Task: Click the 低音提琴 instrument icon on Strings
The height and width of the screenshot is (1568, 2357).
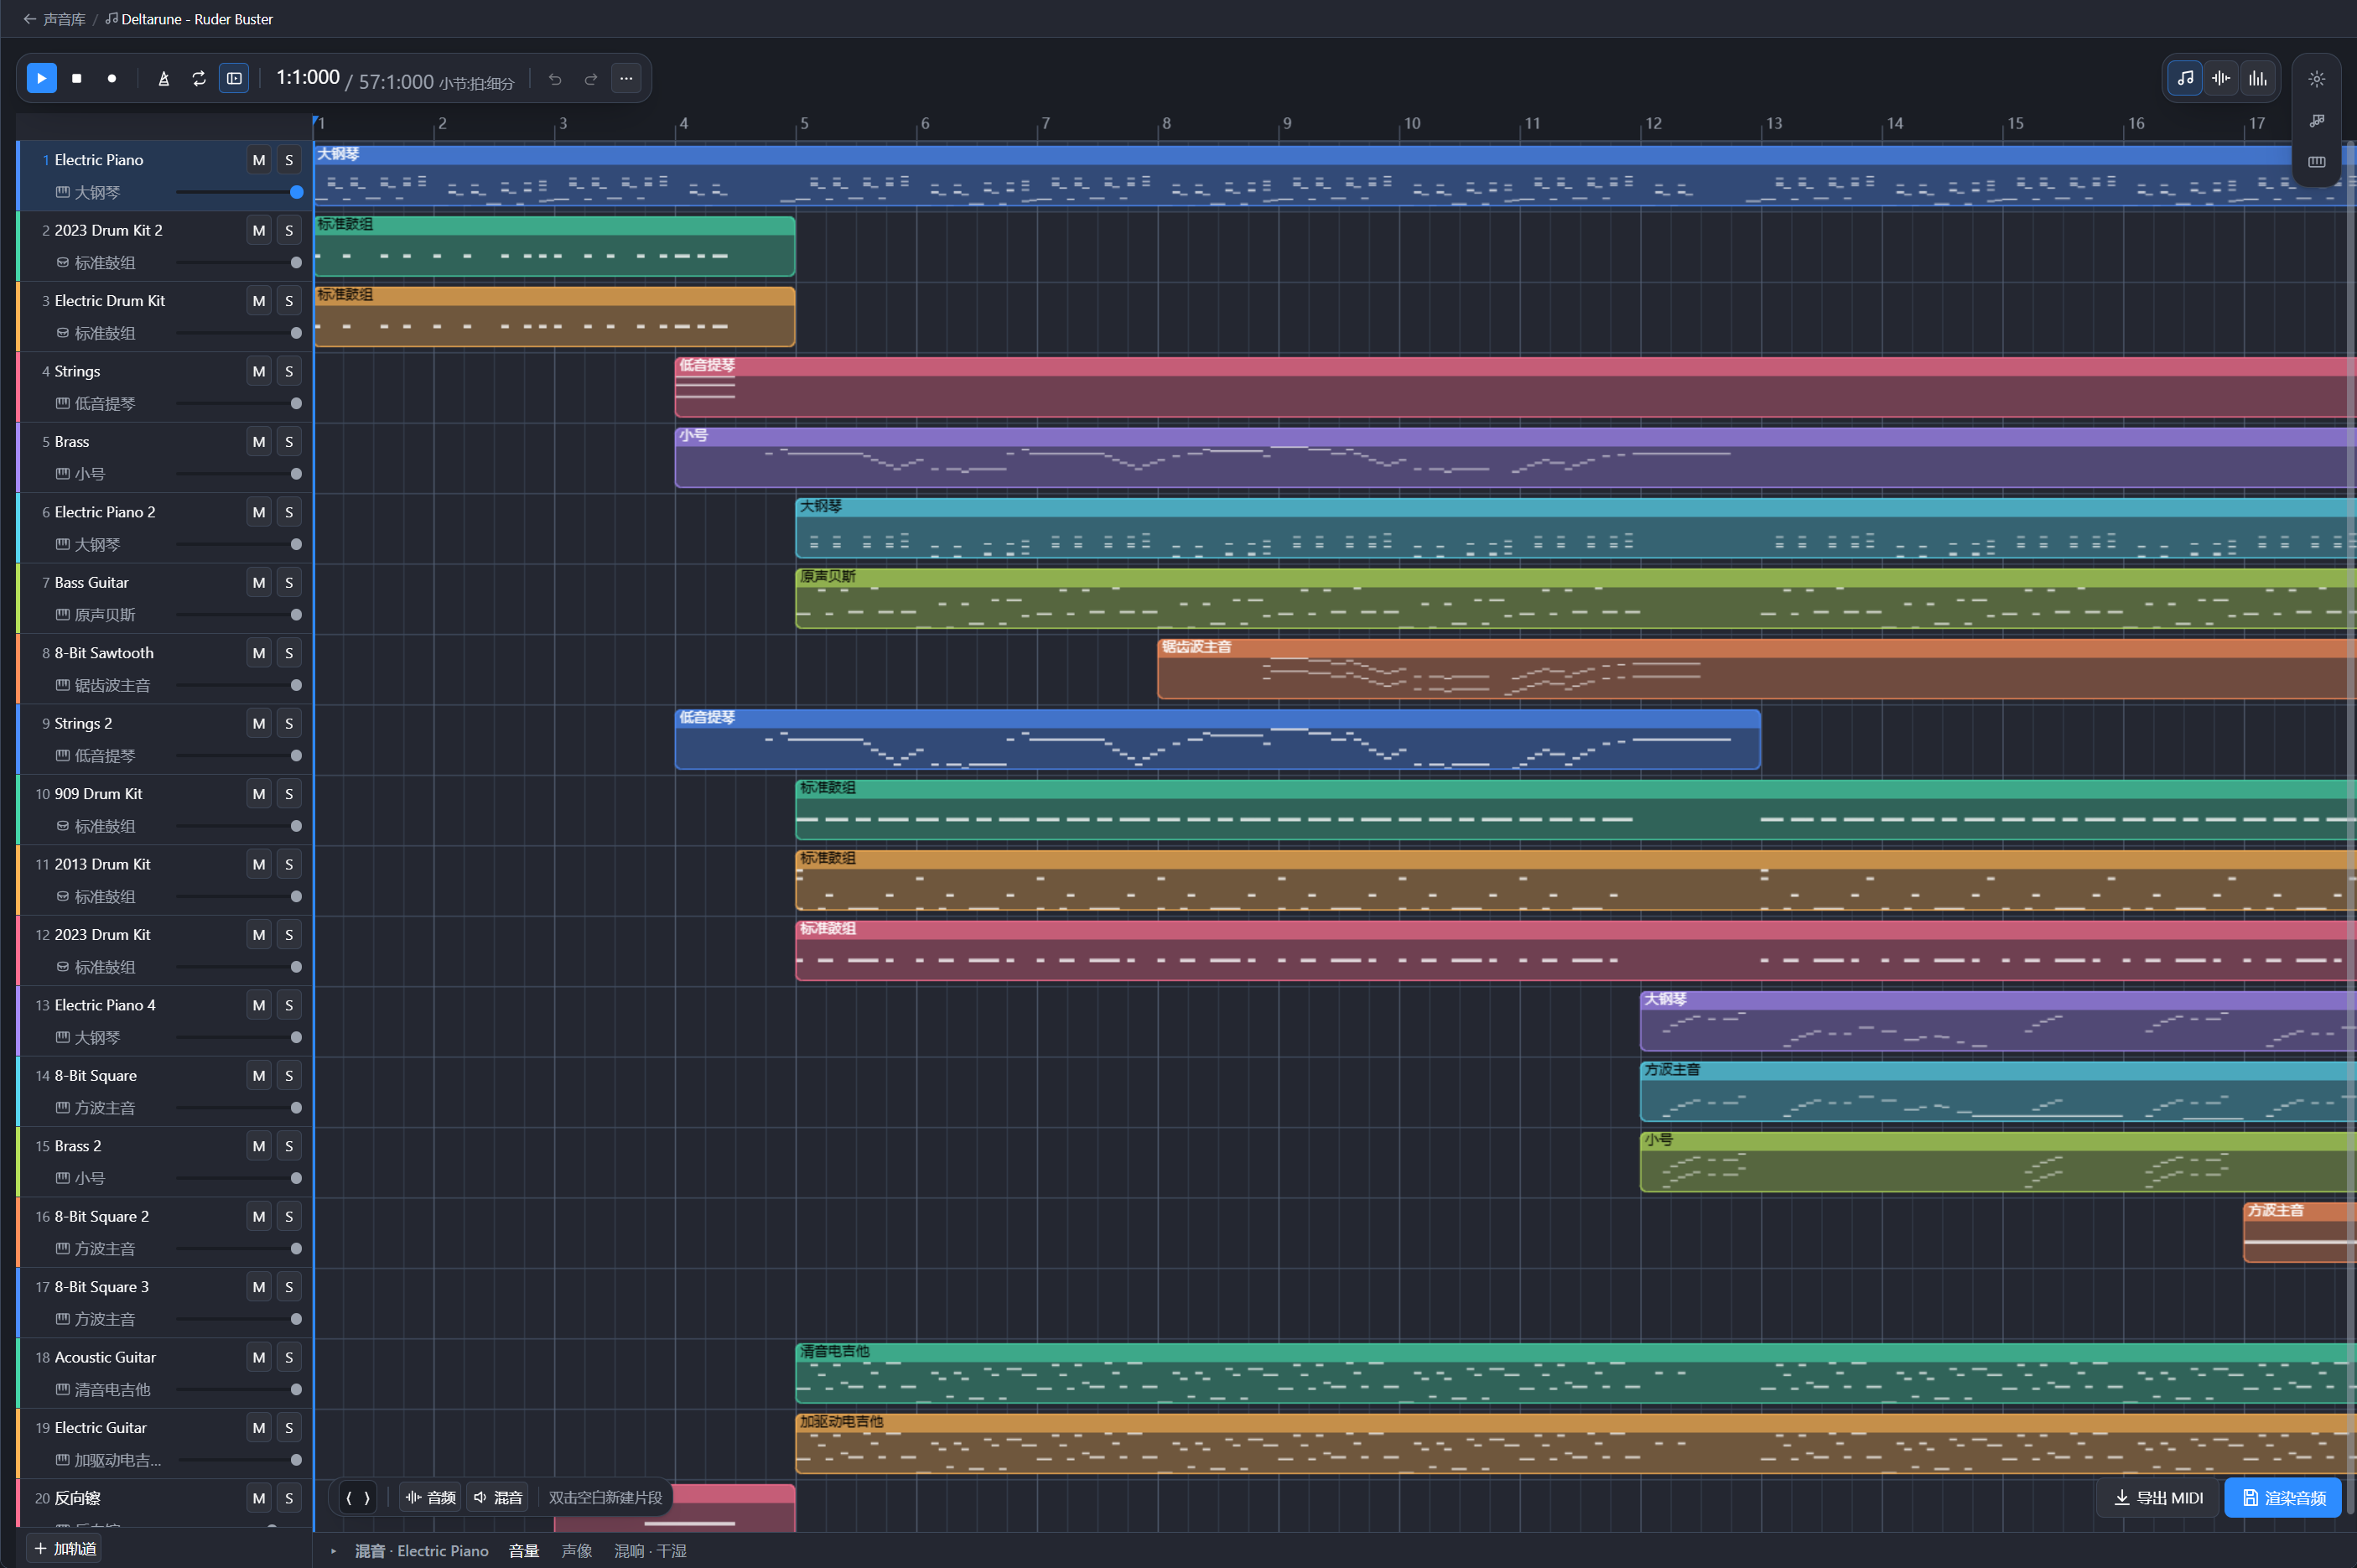Action: click(x=62, y=404)
